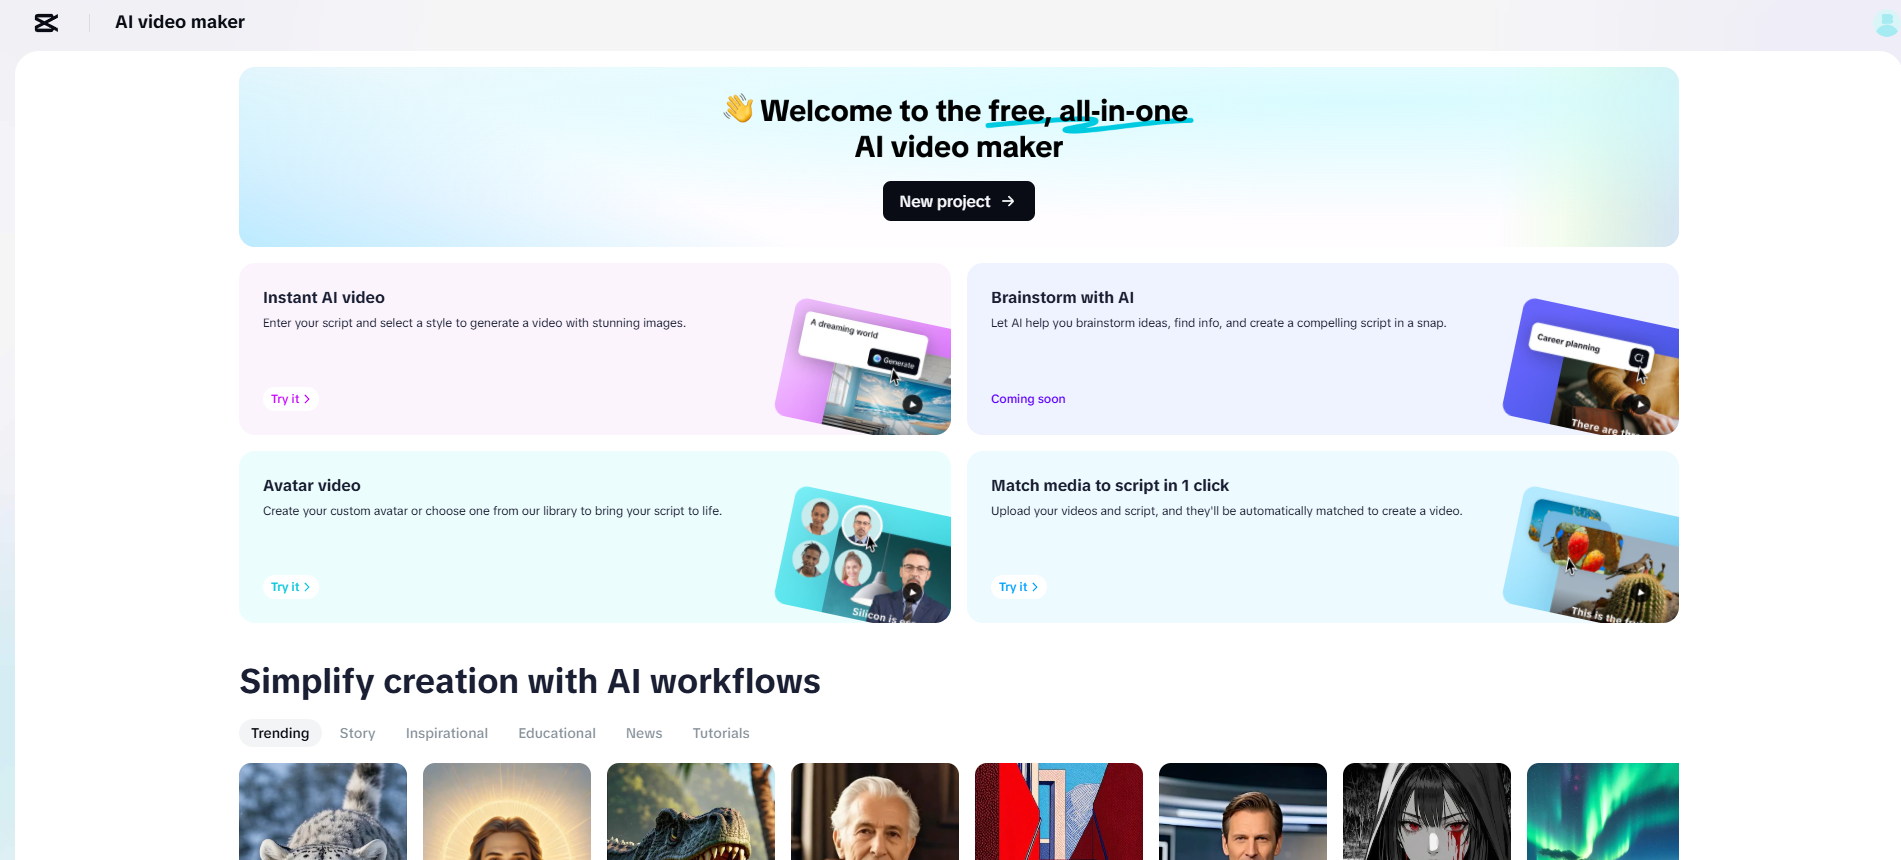The width and height of the screenshot is (1901, 860).
Task: Click Coming soon under Brainstorm with AI
Action: (x=1028, y=399)
